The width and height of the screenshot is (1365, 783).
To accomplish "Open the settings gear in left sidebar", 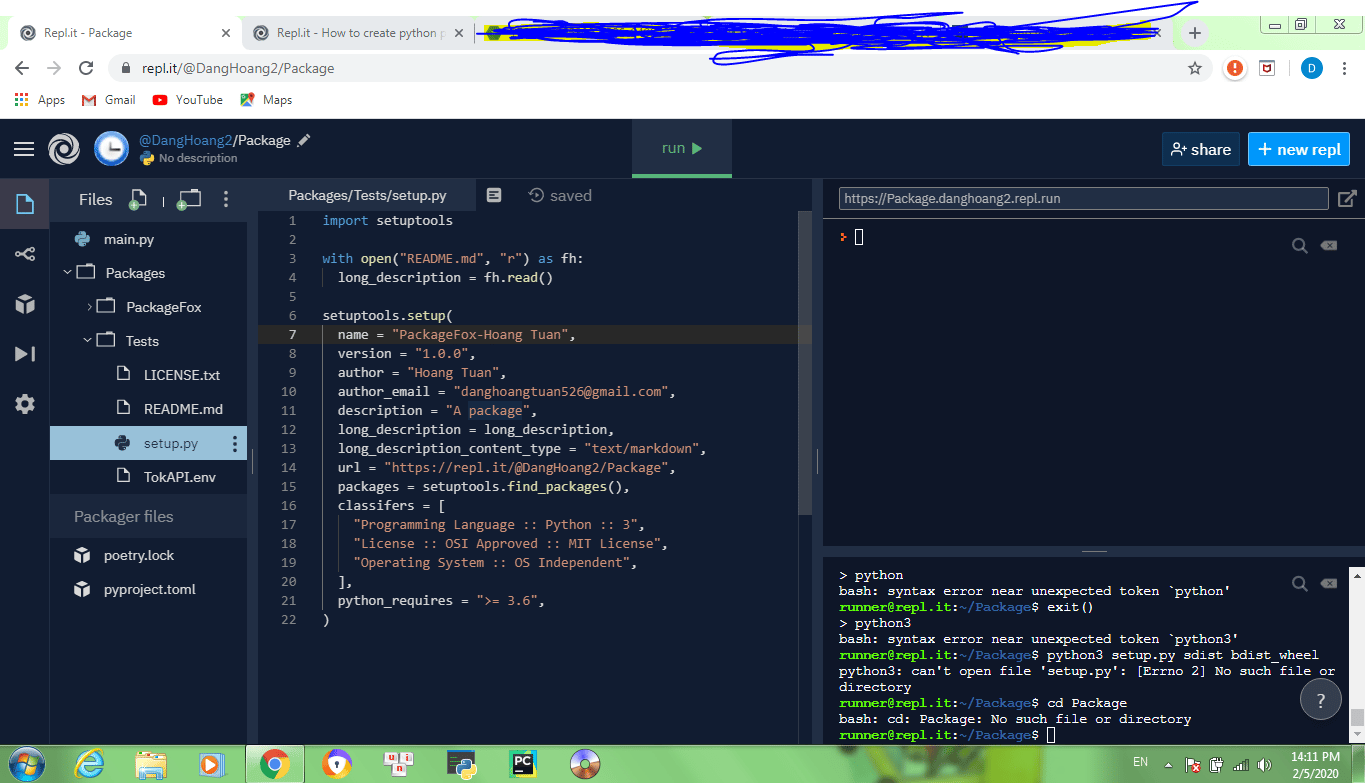I will (25, 404).
